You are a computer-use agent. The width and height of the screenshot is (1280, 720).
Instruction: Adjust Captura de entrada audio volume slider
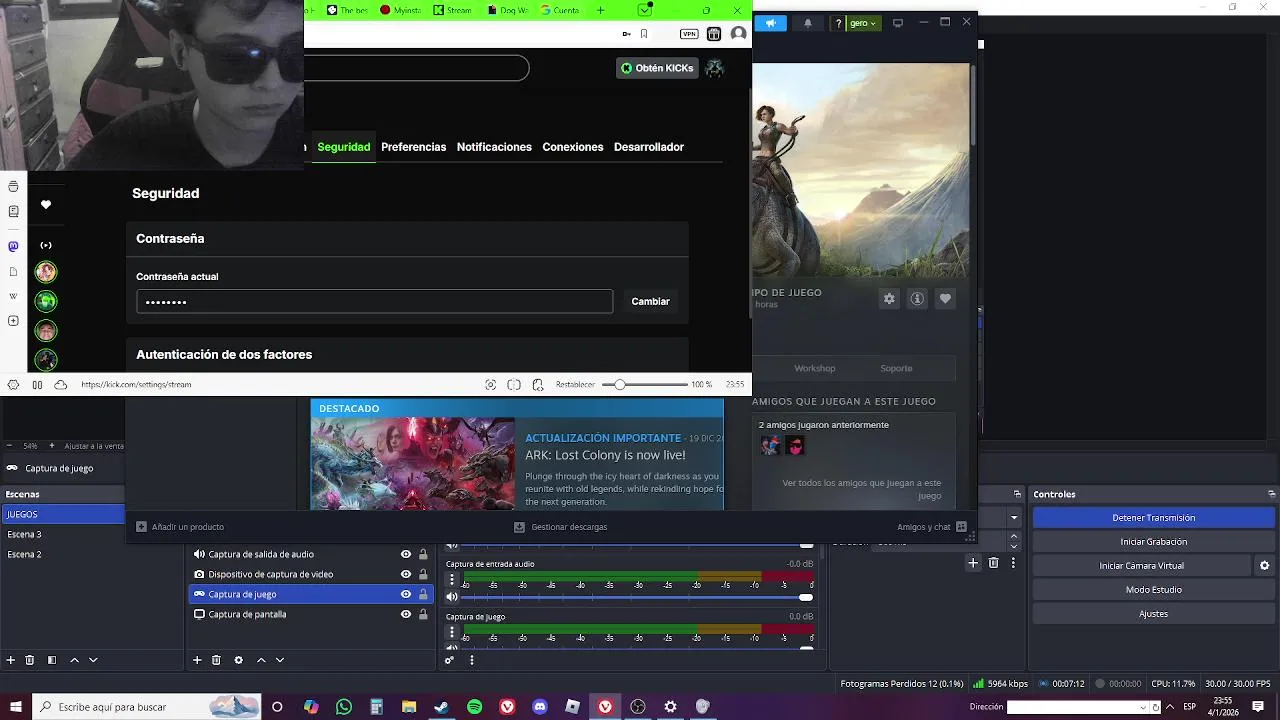pos(638,597)
